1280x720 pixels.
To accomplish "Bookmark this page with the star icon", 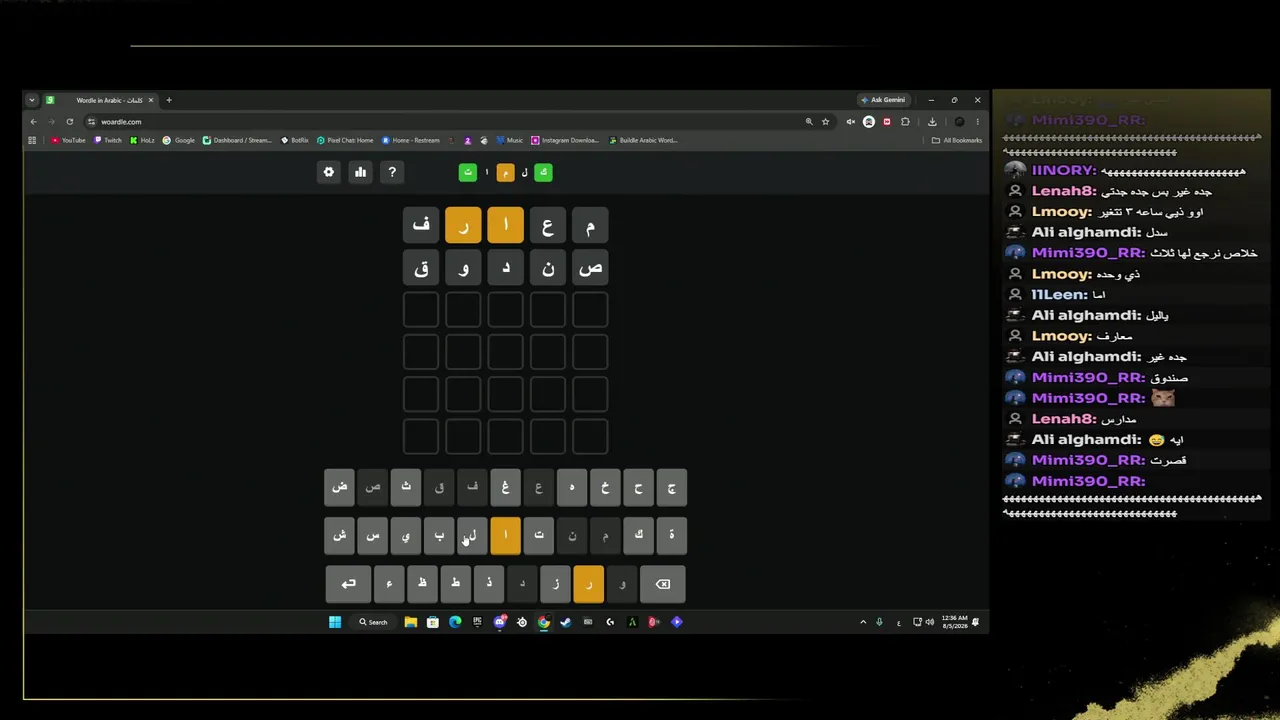I will click(x=826, y=121).
